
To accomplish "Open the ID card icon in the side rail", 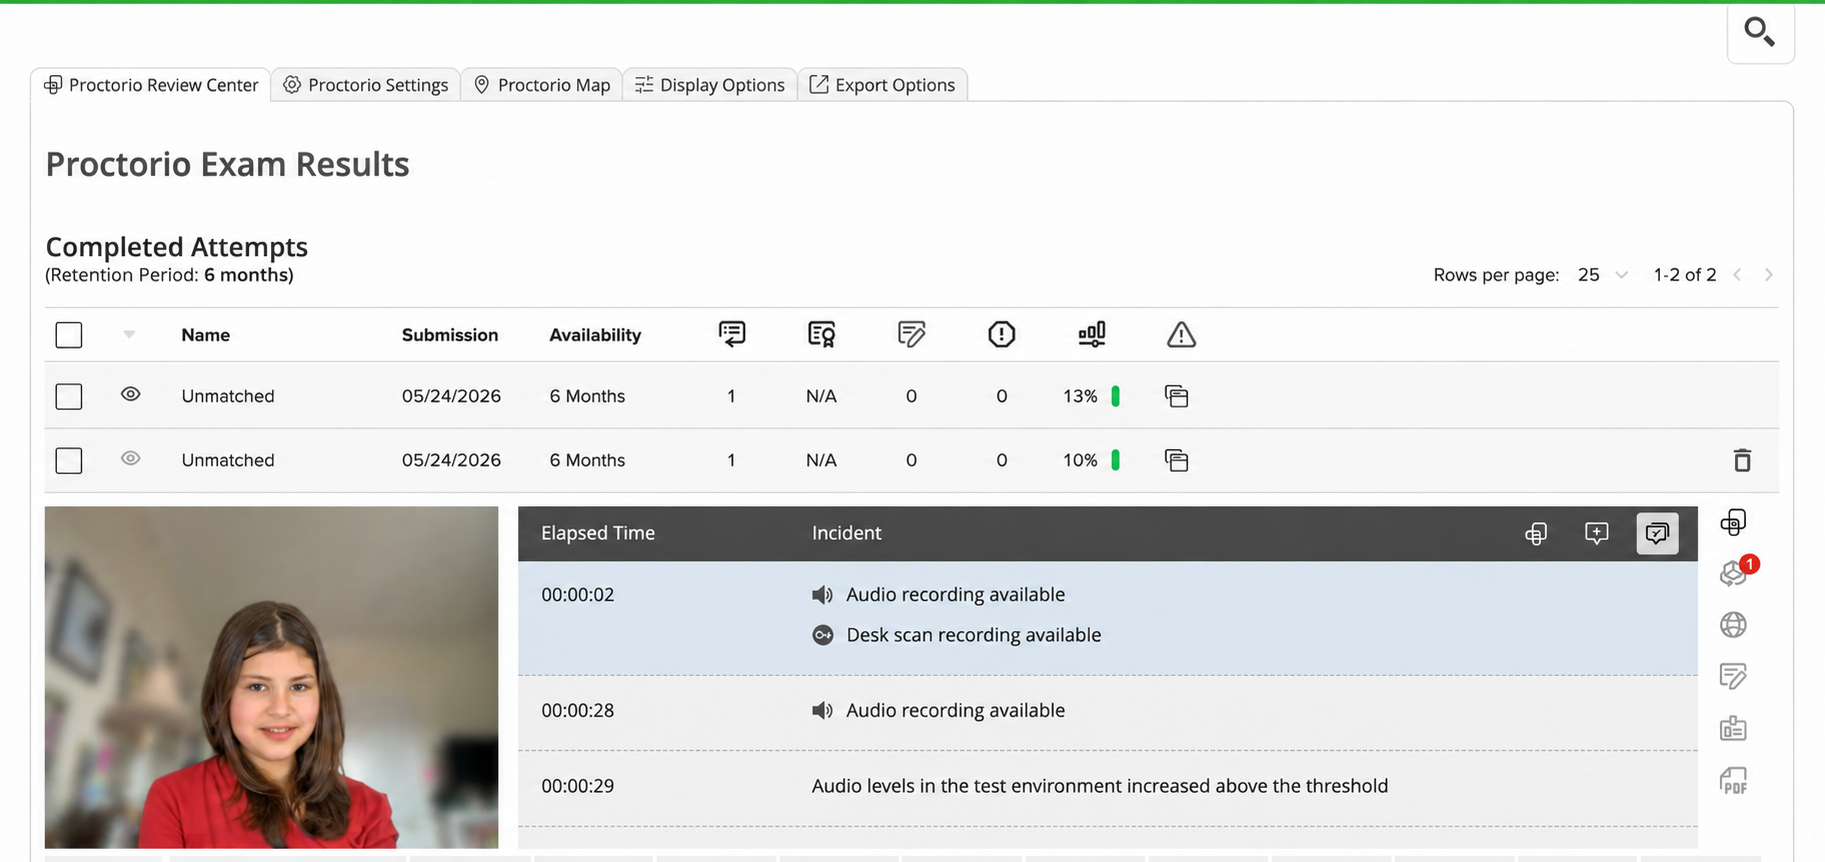I will click(x=1733, y=728).
